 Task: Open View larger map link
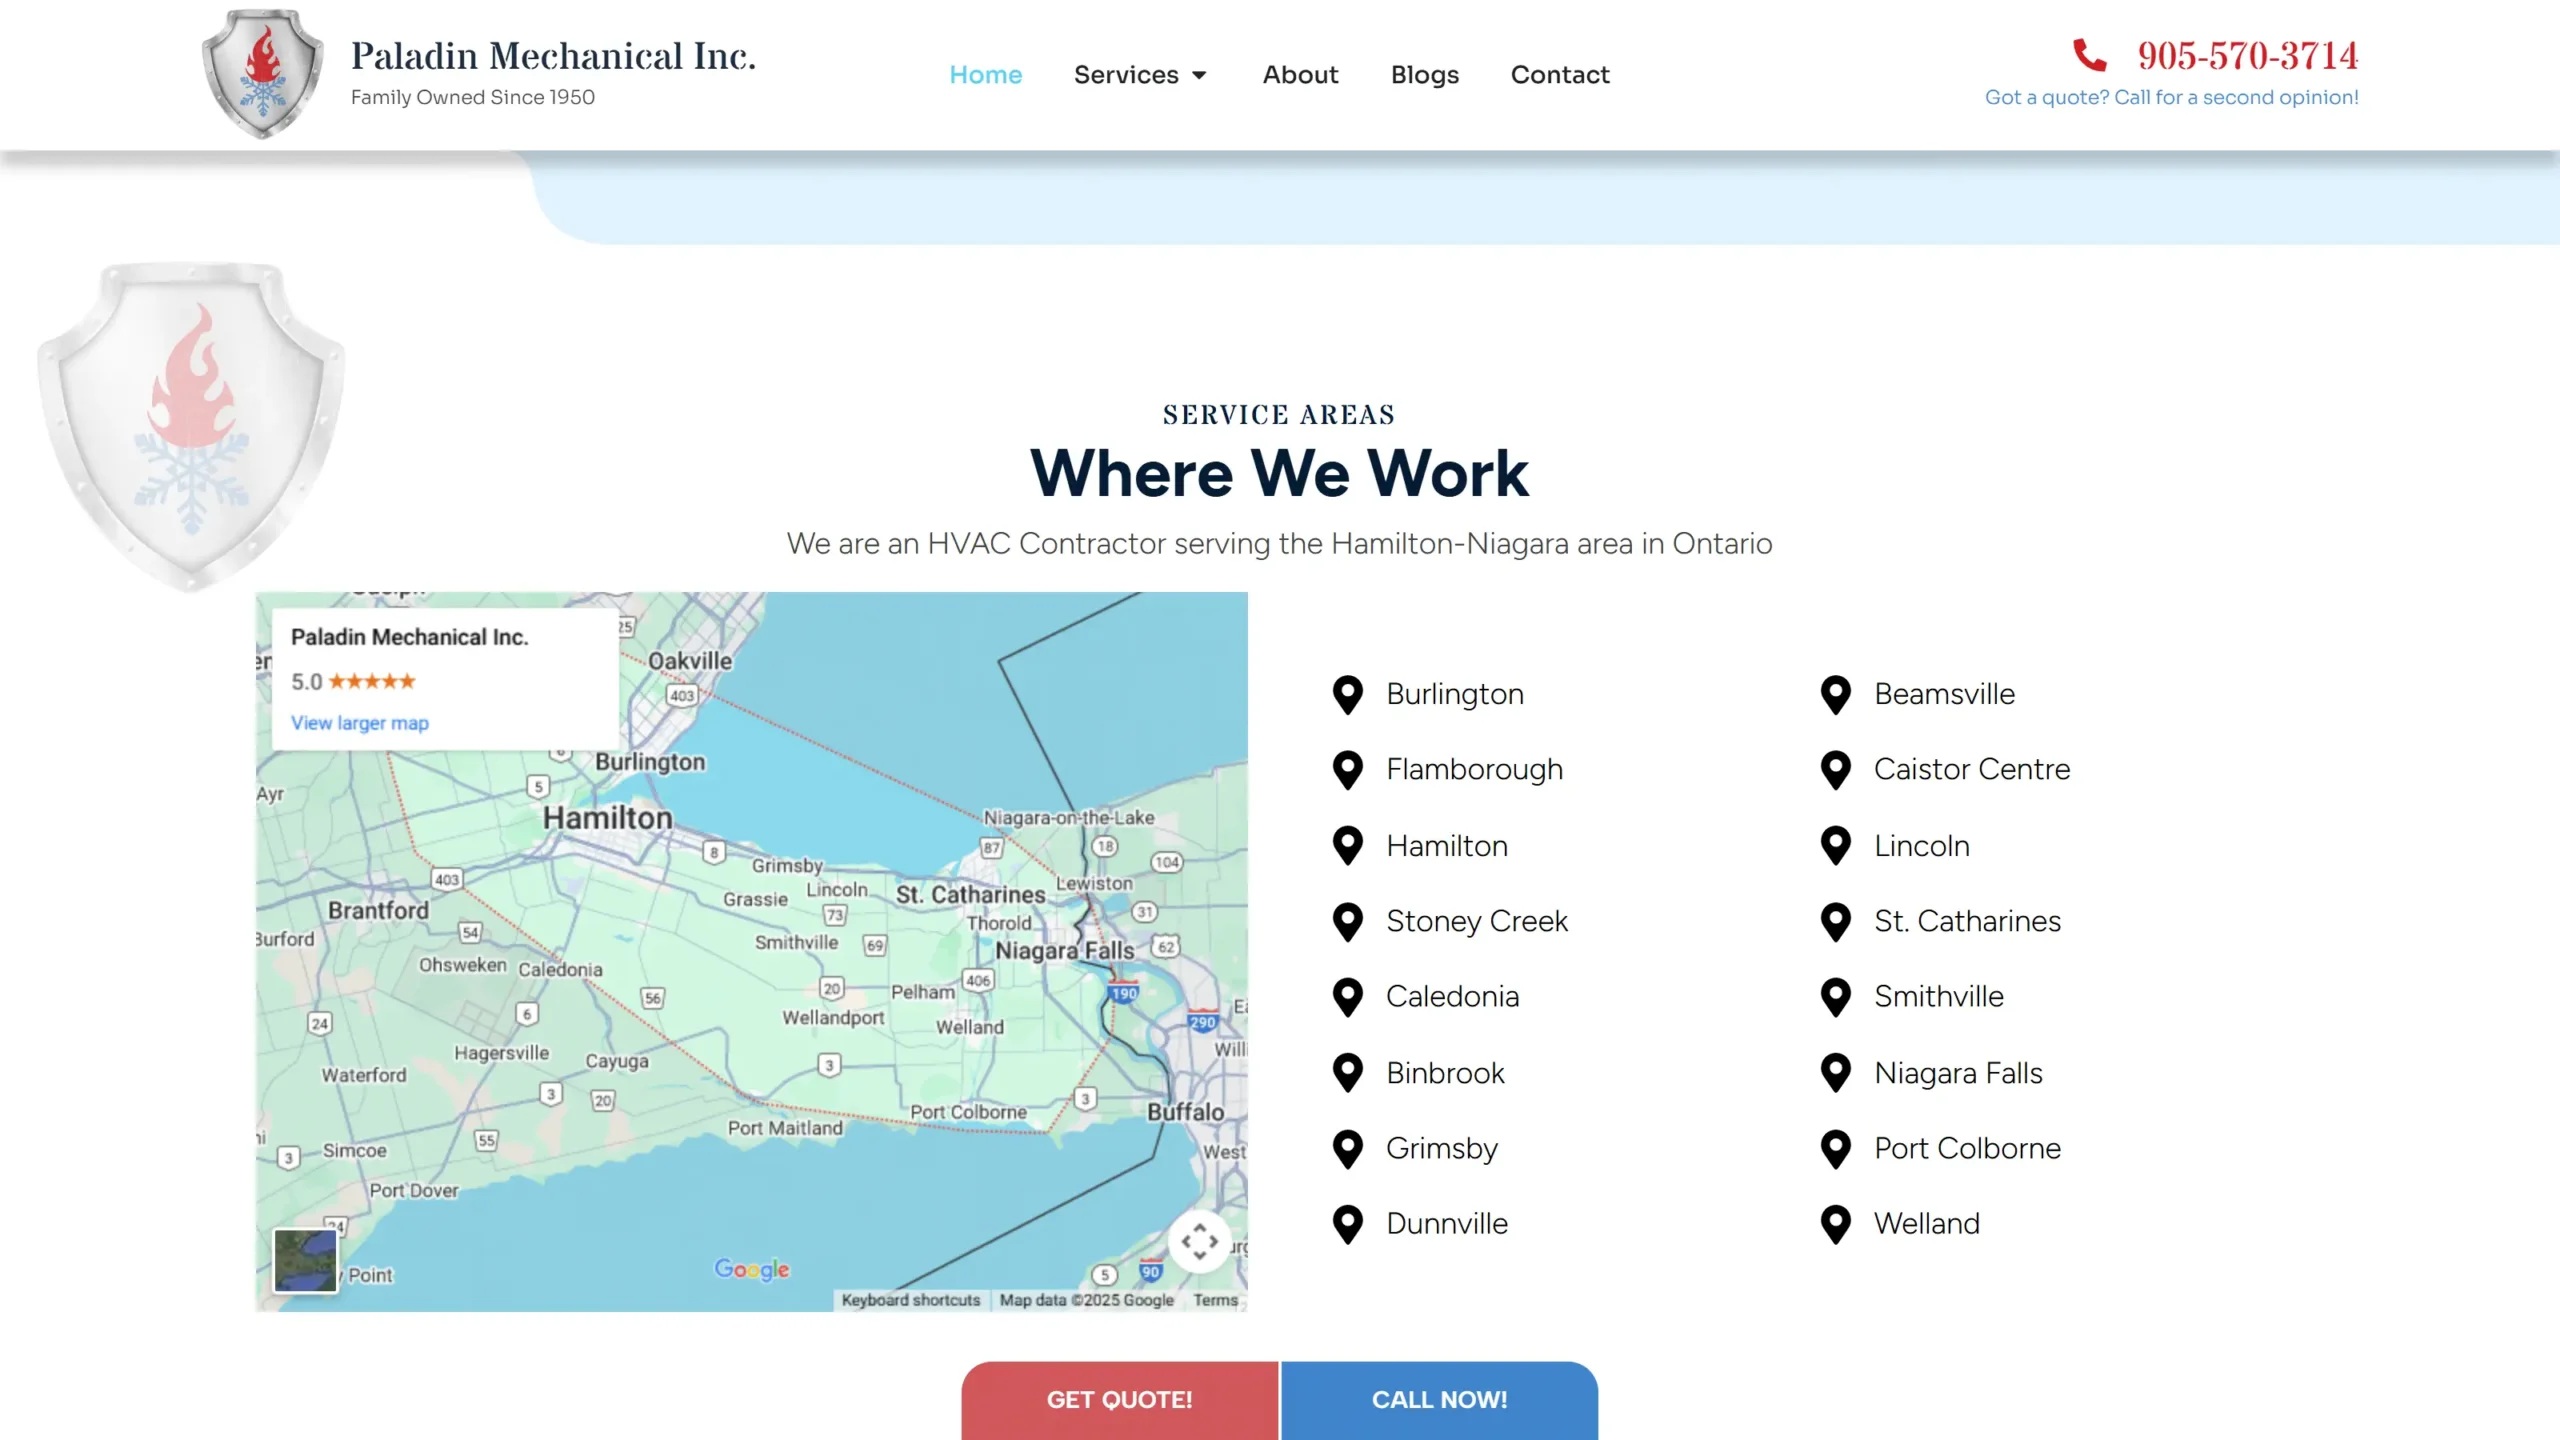click(359, 723)
